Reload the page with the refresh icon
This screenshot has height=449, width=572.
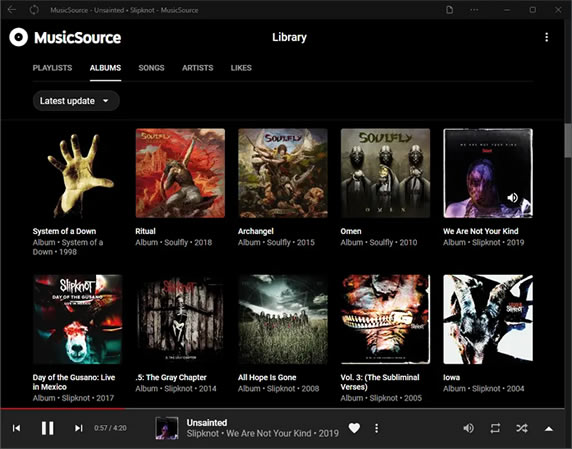[x=34, y=10]
